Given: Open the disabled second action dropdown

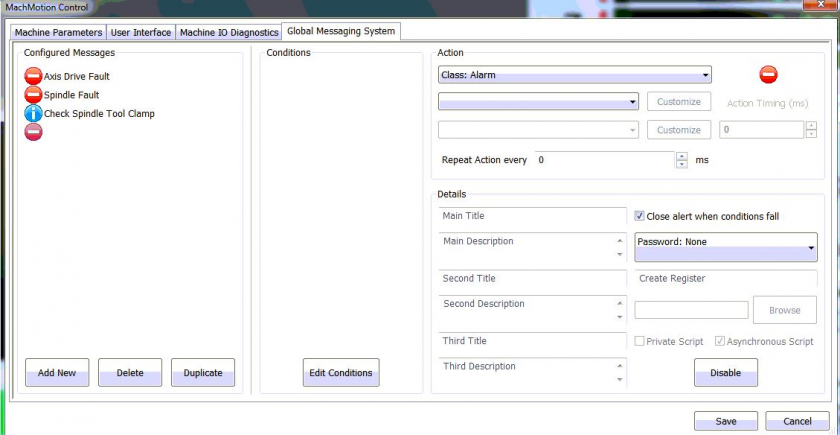Looking at the screenshot, I should [538, 130].
